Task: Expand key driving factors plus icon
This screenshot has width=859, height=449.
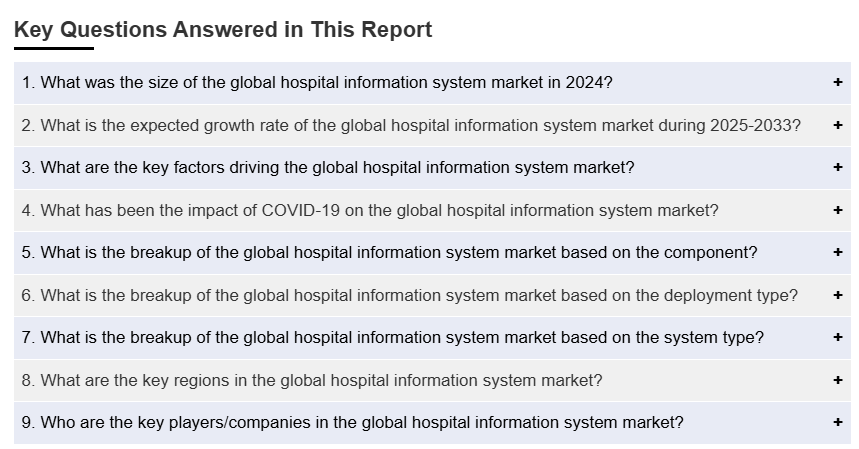Action: click(837, 168)
